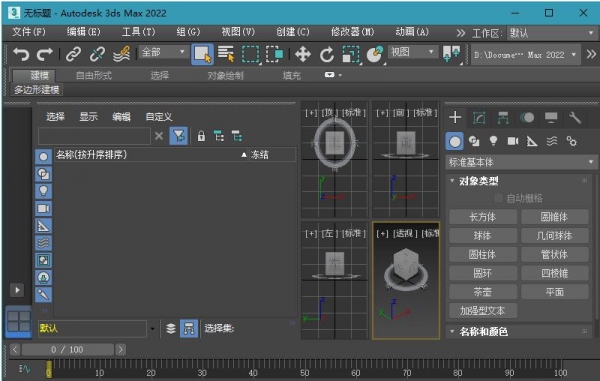Open the 修改器(M) menu
600x381 pixels.
coord(352,32)
